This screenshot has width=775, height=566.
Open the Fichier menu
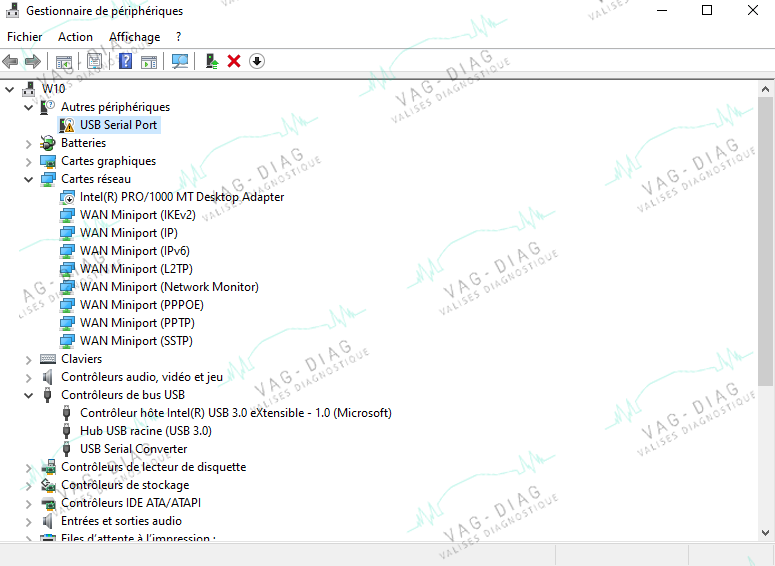[25, 37]
